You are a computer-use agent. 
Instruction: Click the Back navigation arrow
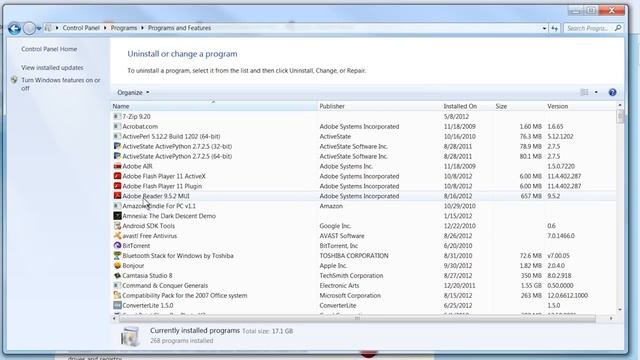(x=14, y=29)
